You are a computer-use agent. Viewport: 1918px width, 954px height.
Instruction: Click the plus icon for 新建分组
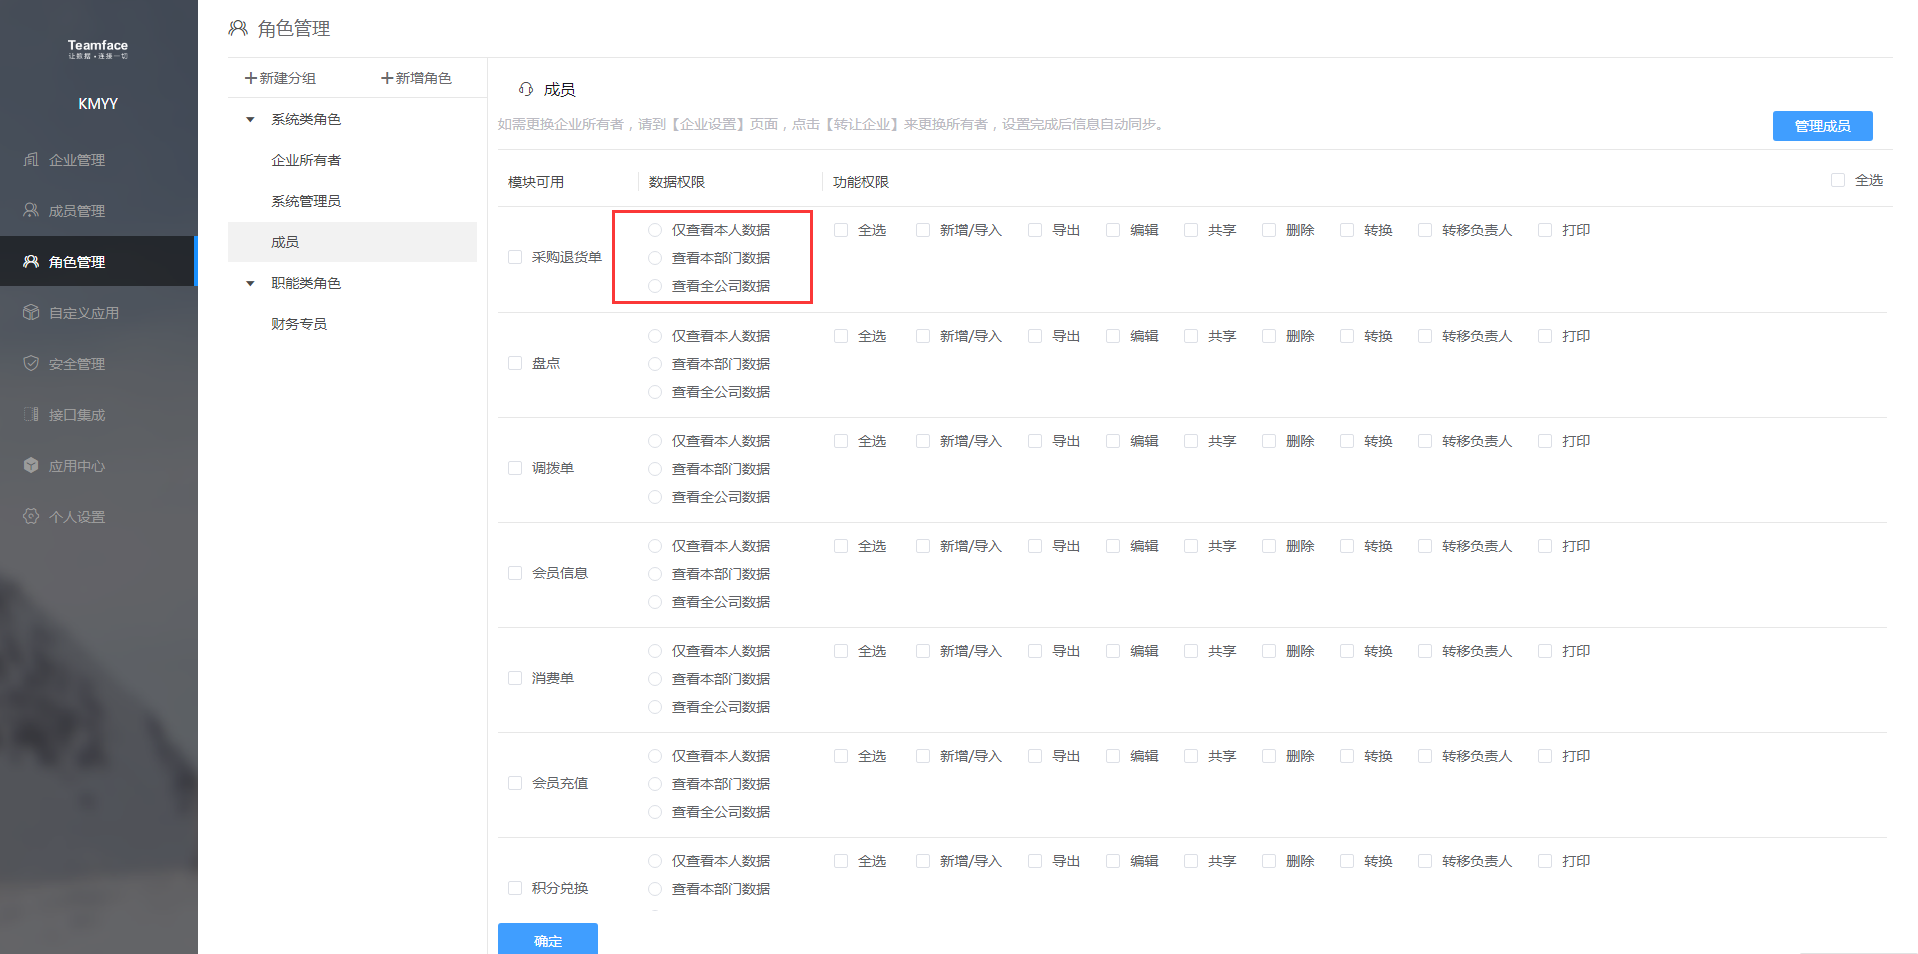click(251, 78)
